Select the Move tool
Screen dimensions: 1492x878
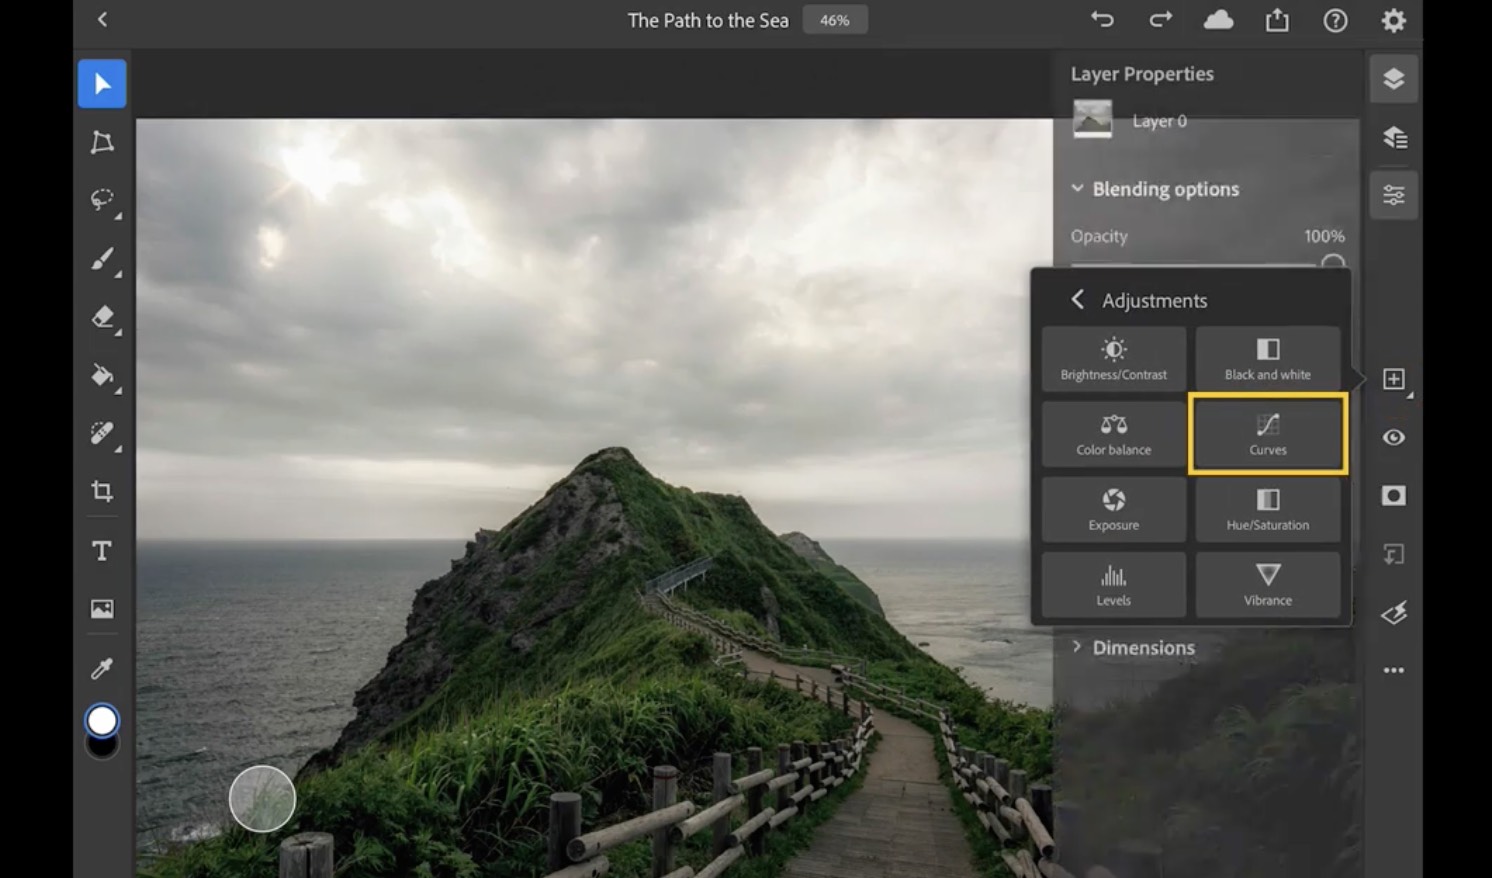102,83
